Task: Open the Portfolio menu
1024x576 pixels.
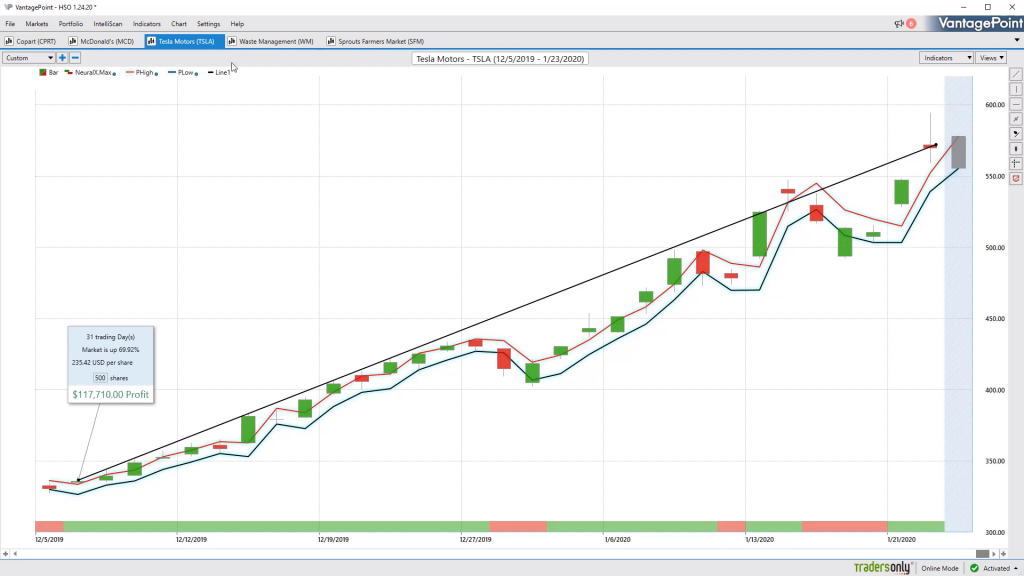Action: (71, 24)
